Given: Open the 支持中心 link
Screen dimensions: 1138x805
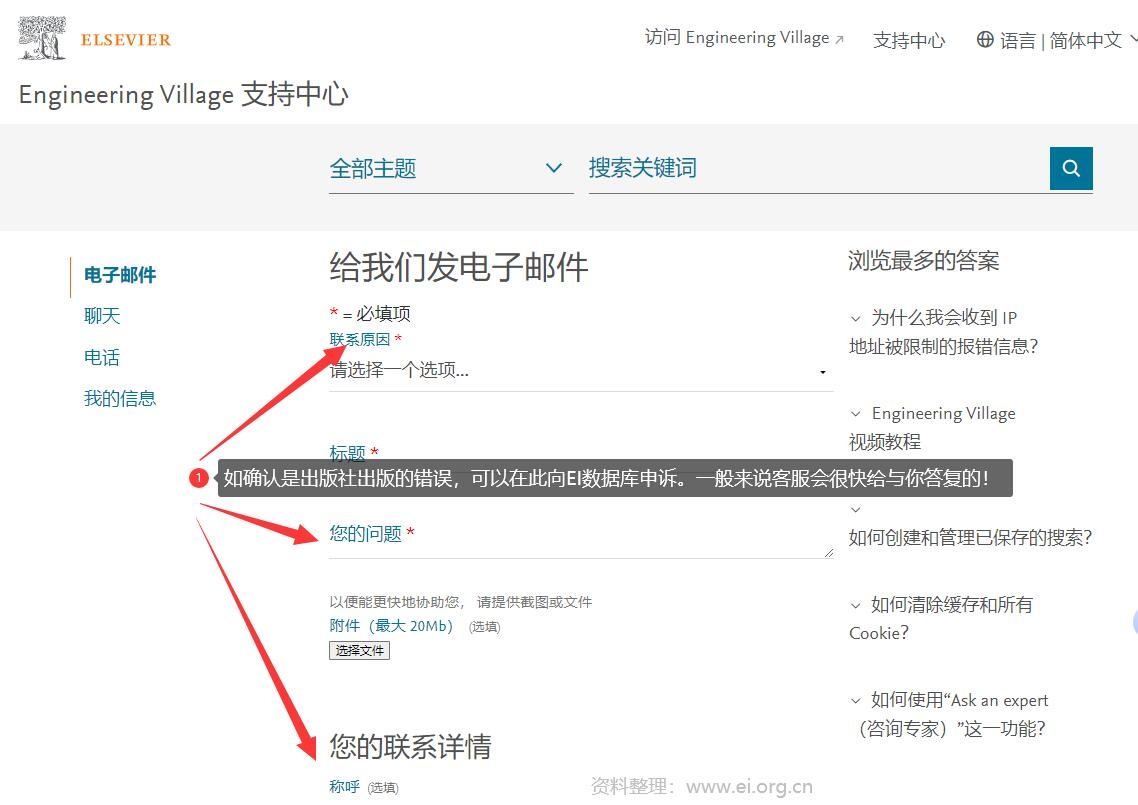Looking at the screenshot, I should point(908,41).
